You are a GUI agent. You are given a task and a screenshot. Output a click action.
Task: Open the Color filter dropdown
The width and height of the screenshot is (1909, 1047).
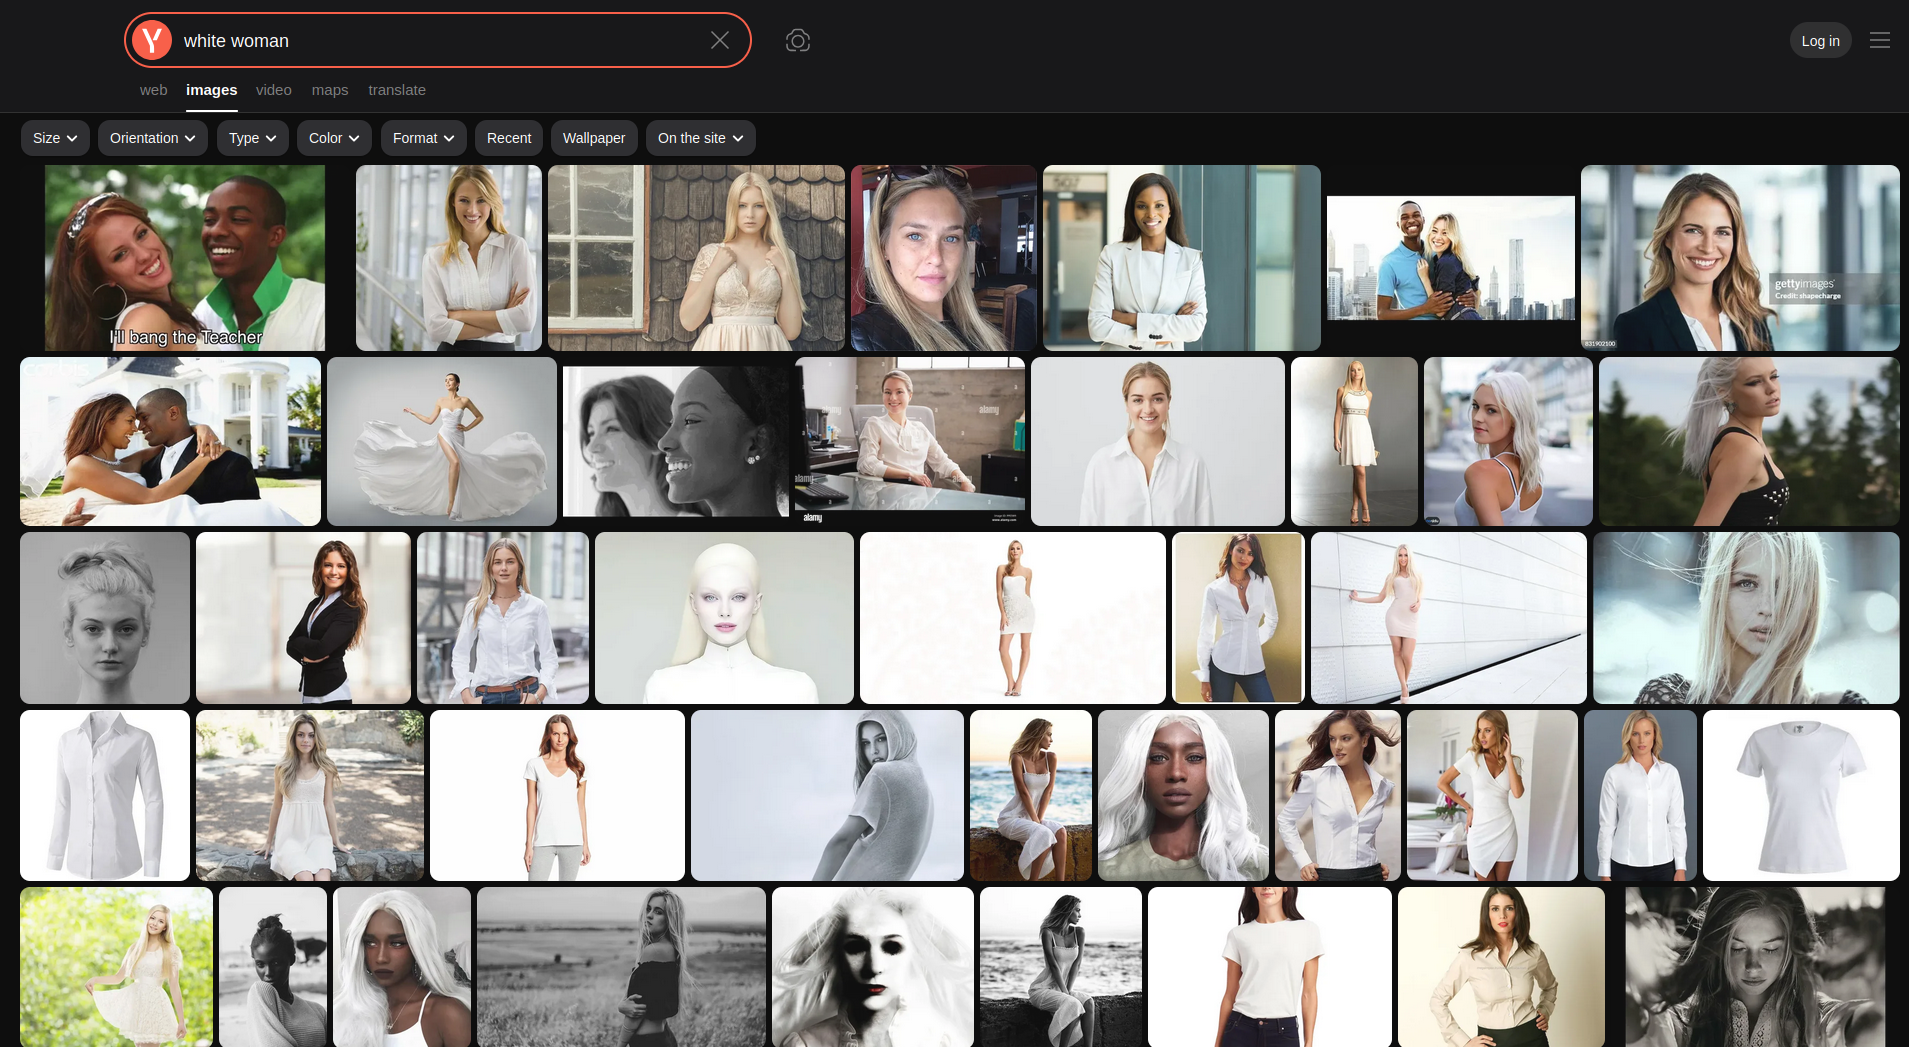click(x=334, y=138)
